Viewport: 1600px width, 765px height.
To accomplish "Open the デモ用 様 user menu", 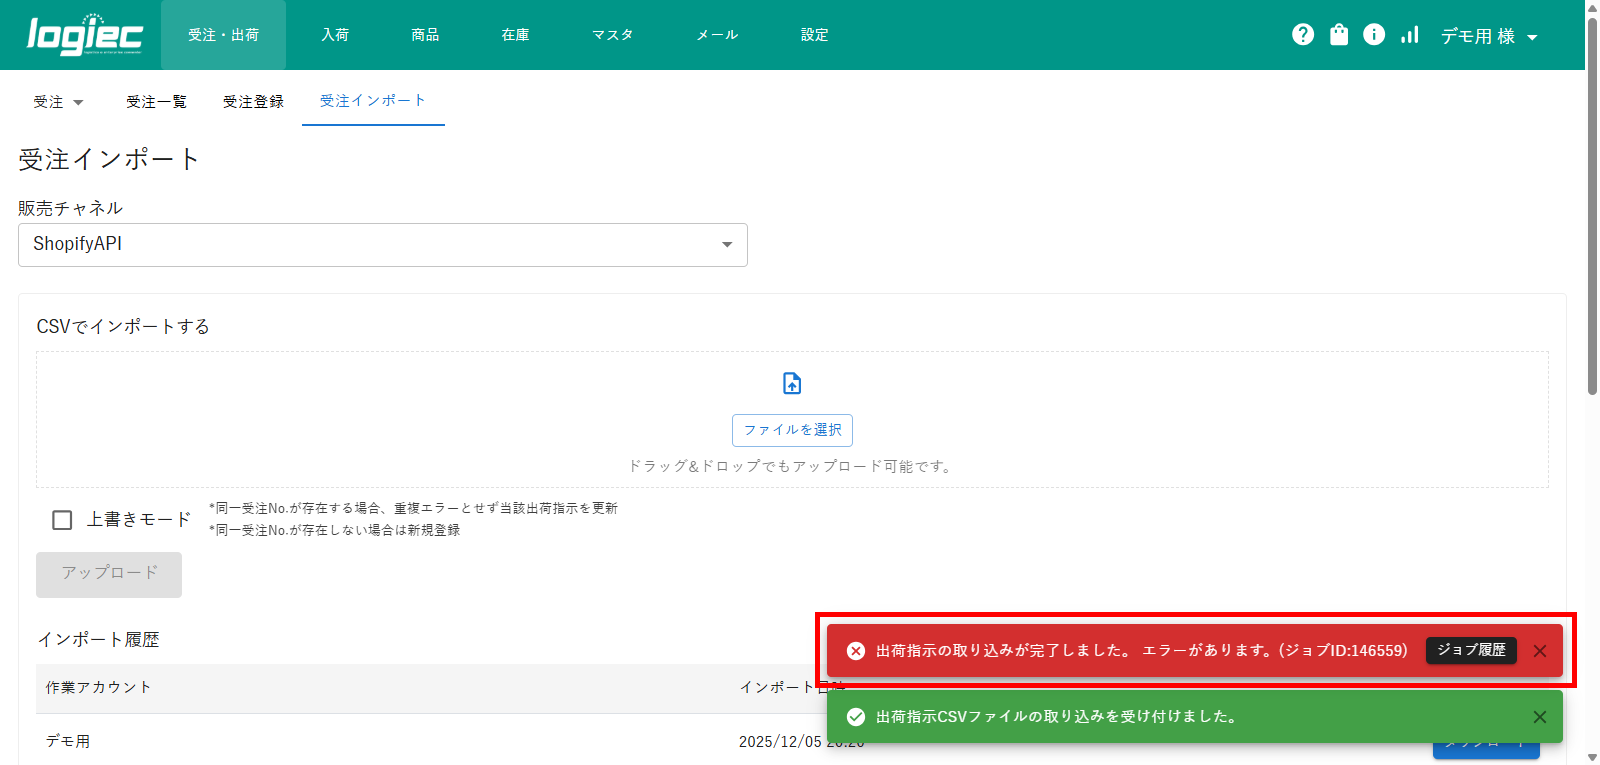I will click(x=1488, y=36).
